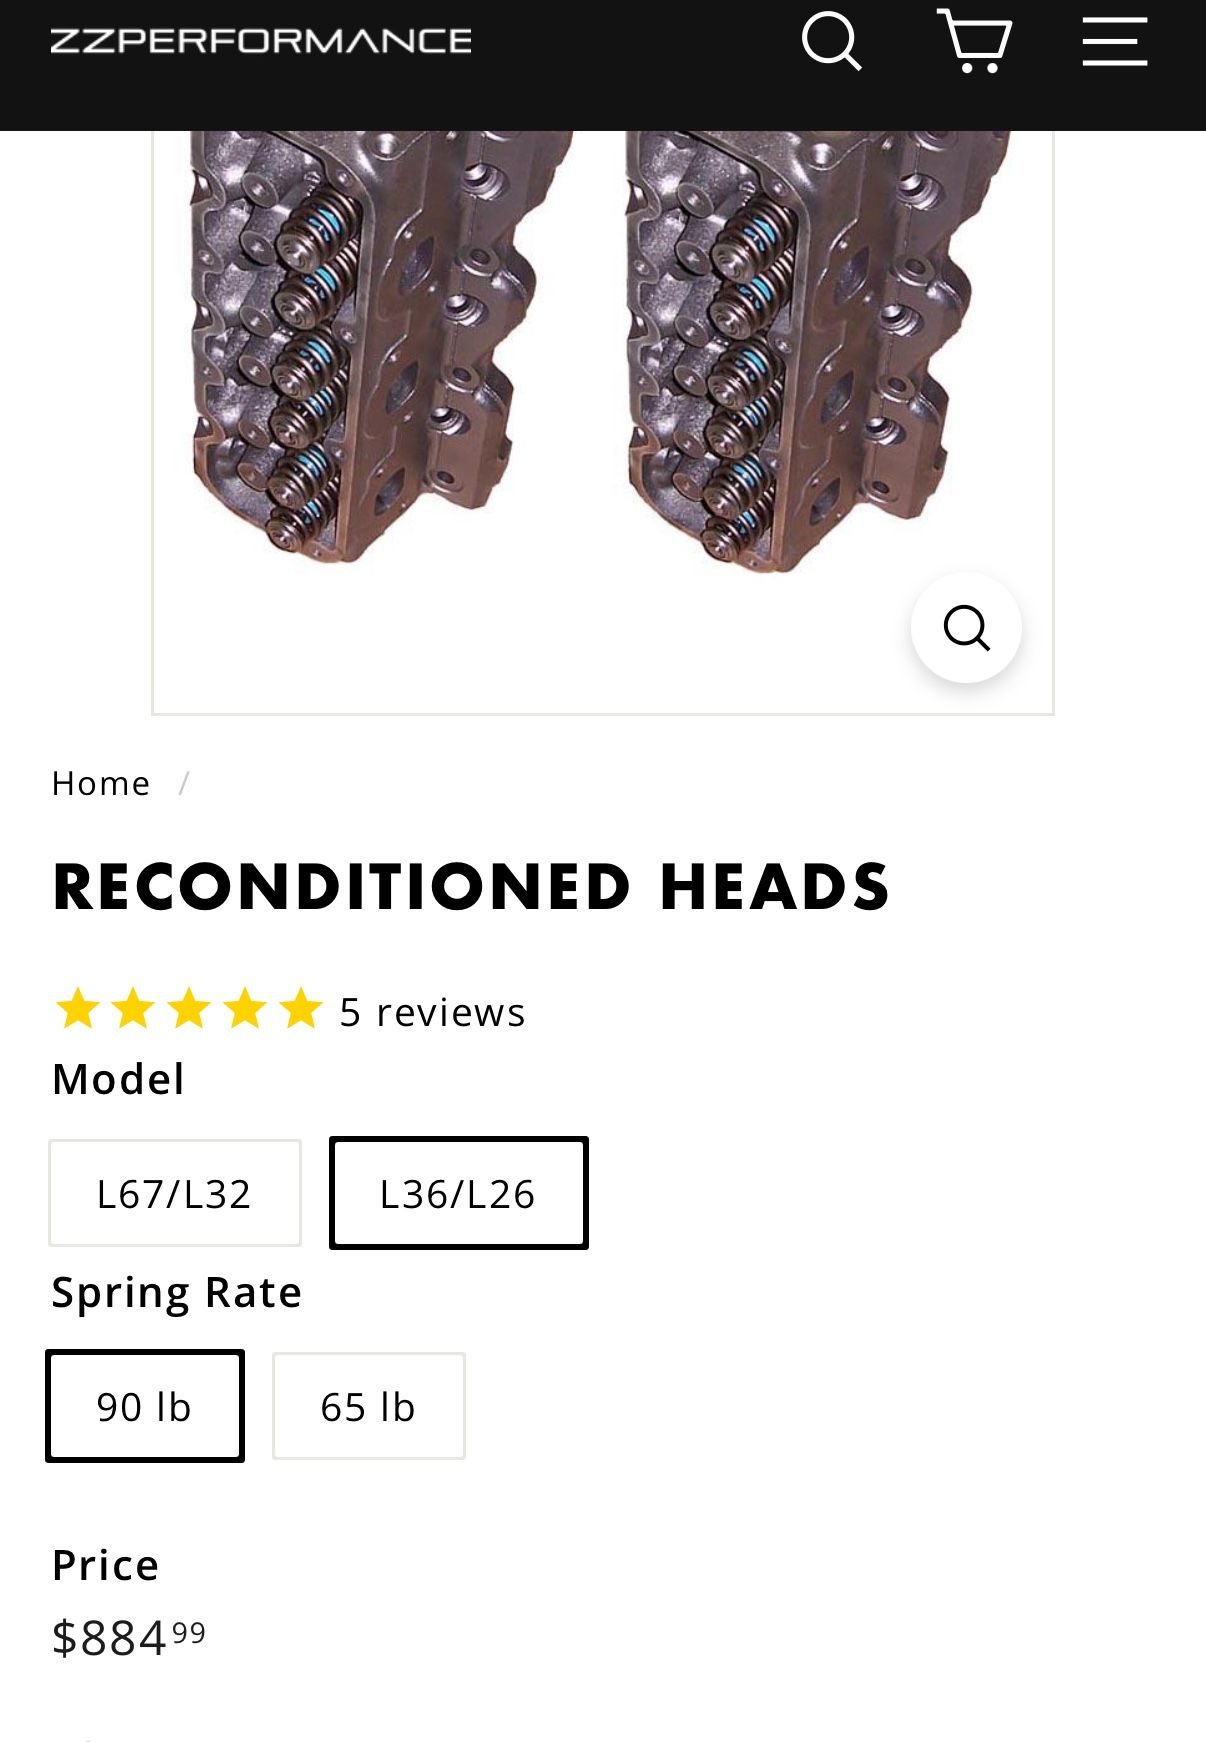Click the ZZPerformance logo
1206x1742 pixels.
(x=261, y=41)
